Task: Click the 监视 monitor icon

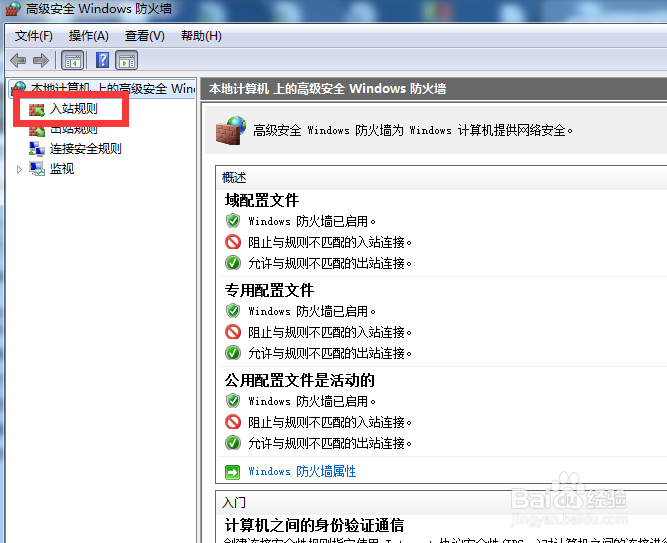Action: click(37, 169)
